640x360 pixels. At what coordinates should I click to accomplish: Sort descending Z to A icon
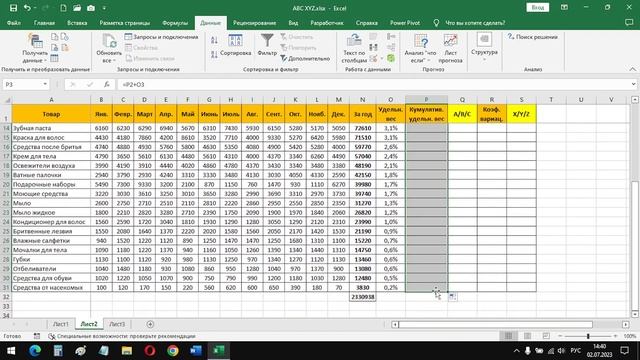click(x=214, y=54)
